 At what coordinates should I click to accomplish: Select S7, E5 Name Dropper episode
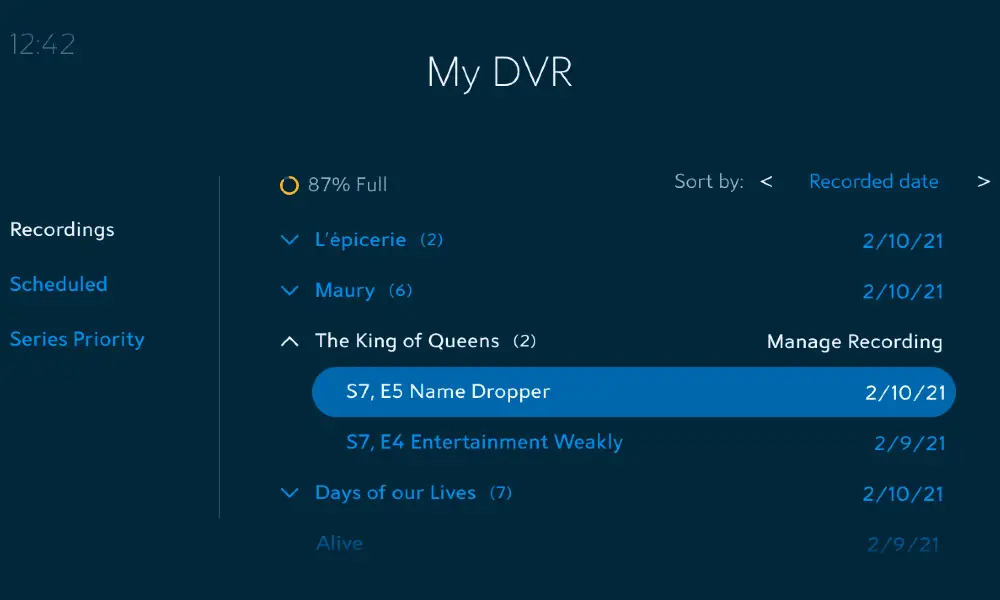[x=634, y=392]
